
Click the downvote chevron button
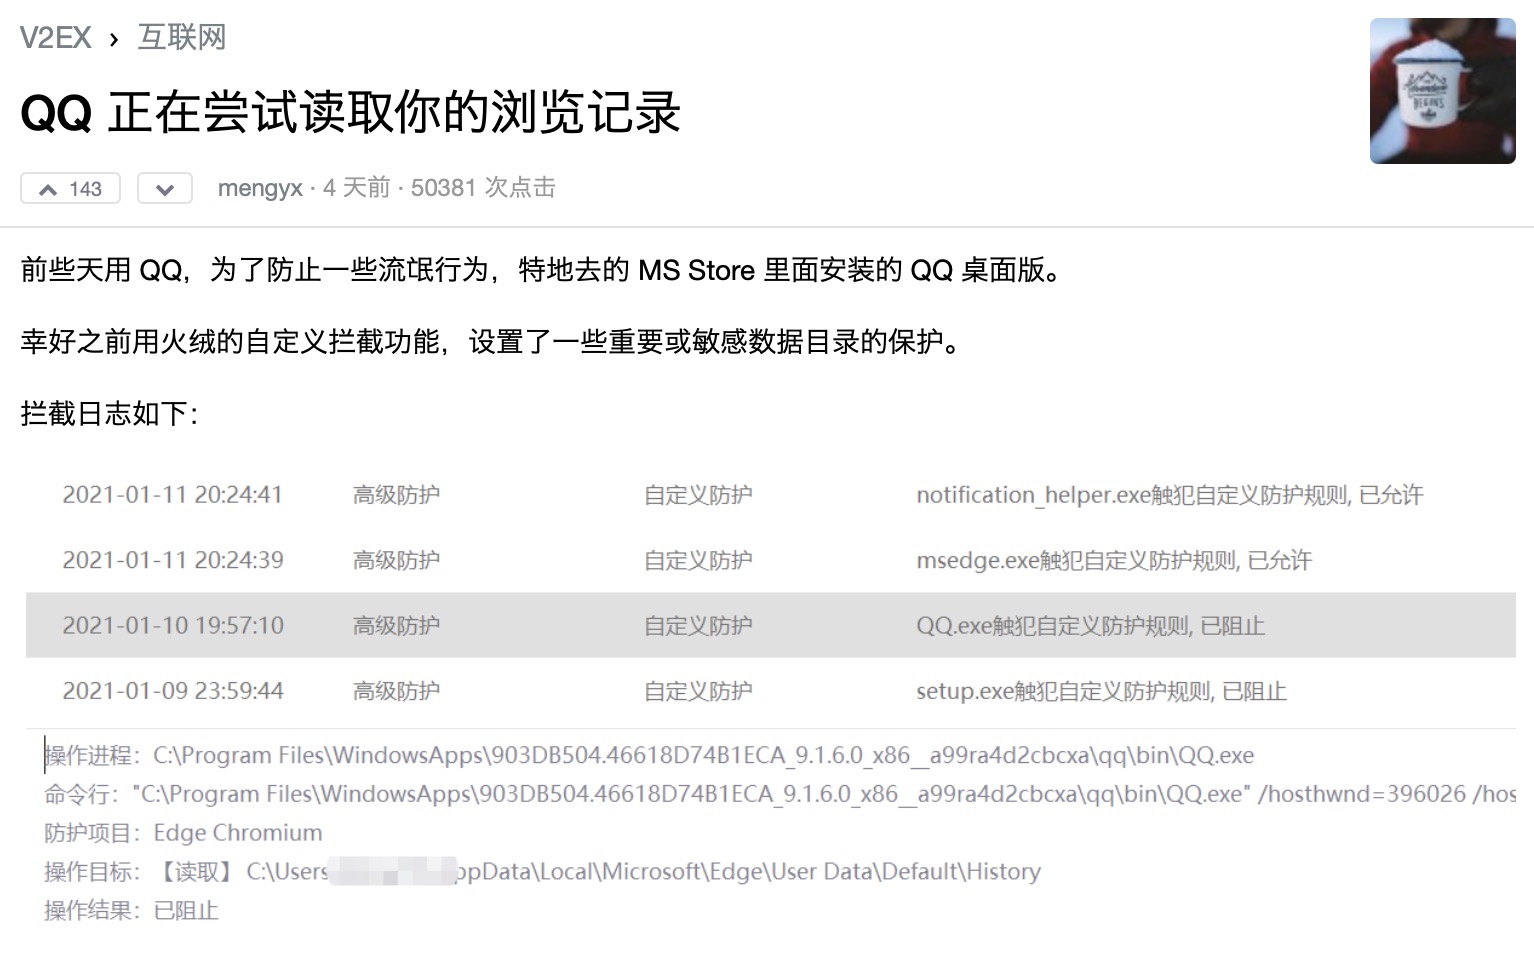[165, 189]
